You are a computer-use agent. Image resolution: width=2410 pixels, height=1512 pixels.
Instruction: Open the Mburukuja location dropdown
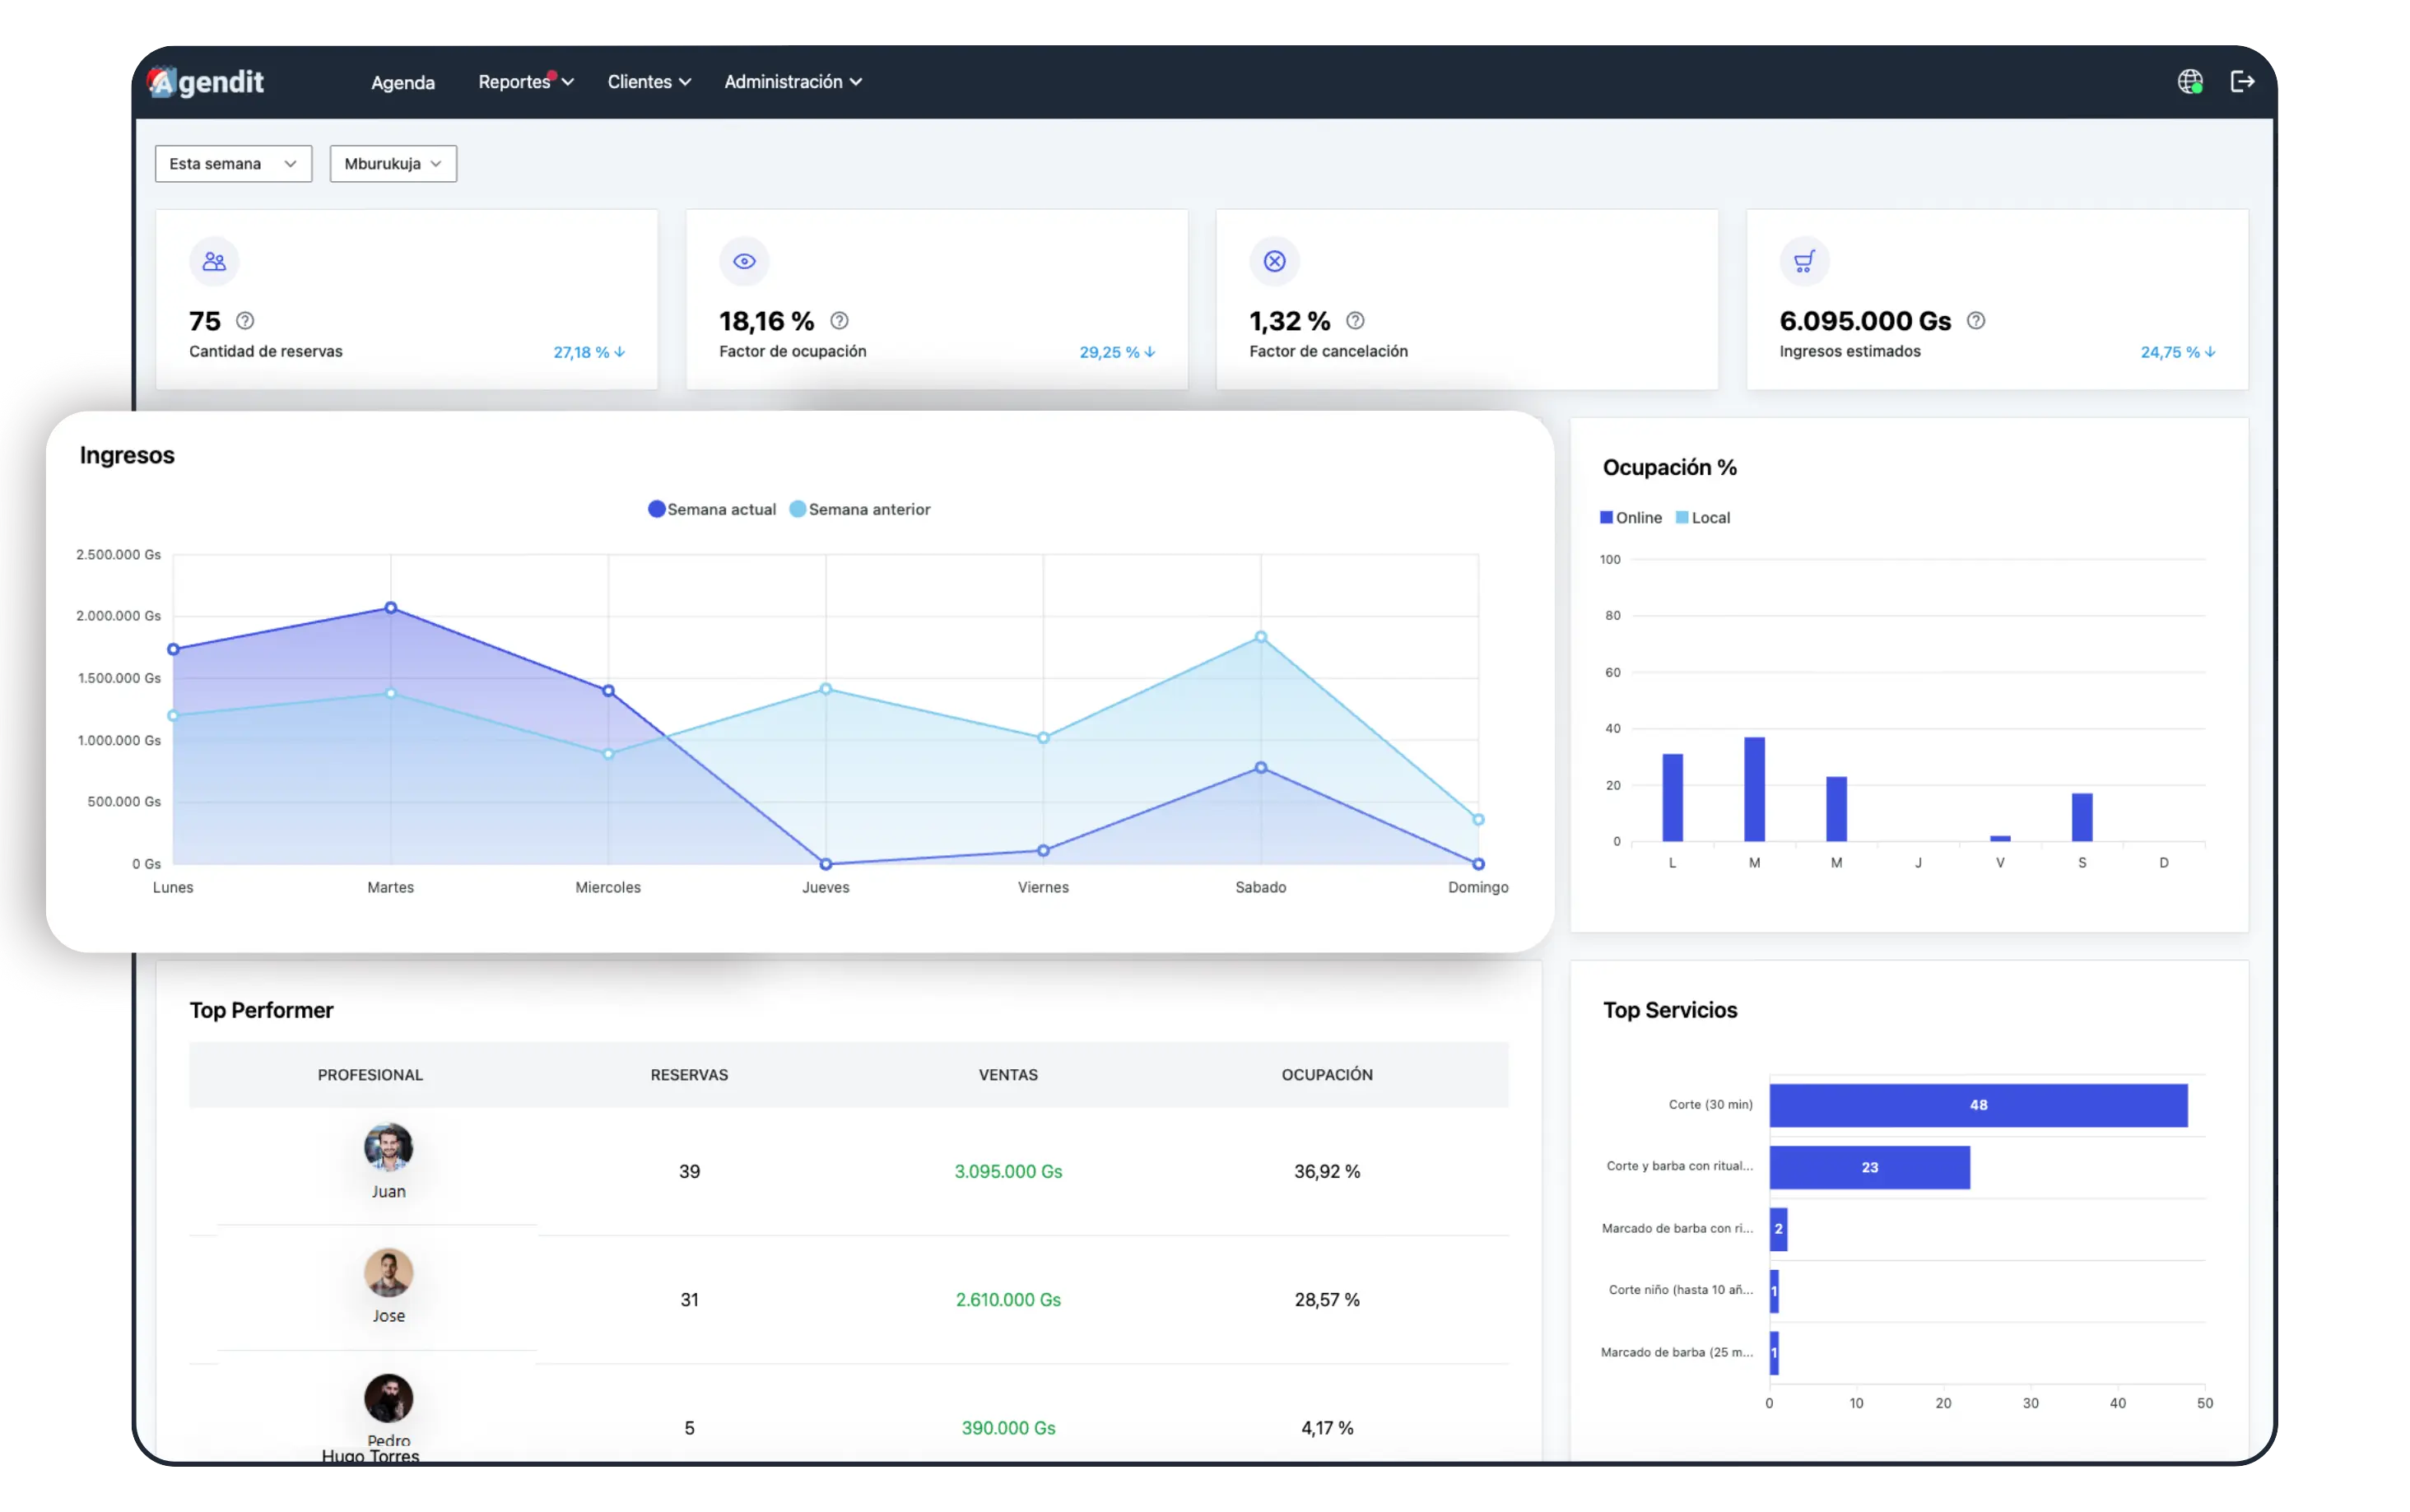393,164
